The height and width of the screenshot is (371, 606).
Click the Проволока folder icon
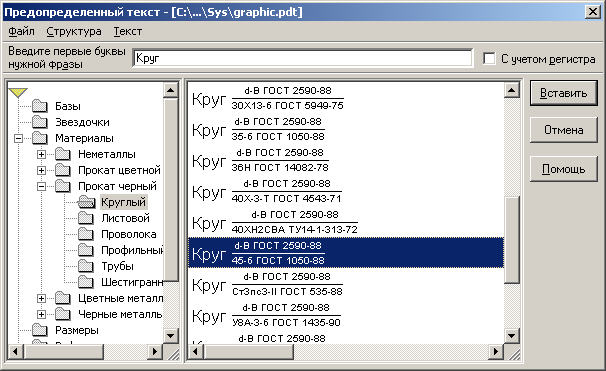[86, 234]
